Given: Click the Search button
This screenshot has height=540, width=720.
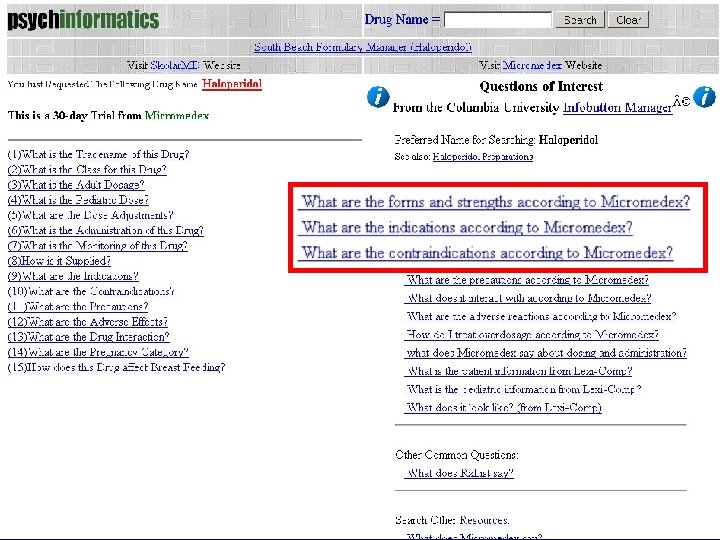Looking at the screenshot, I should 580,20.
